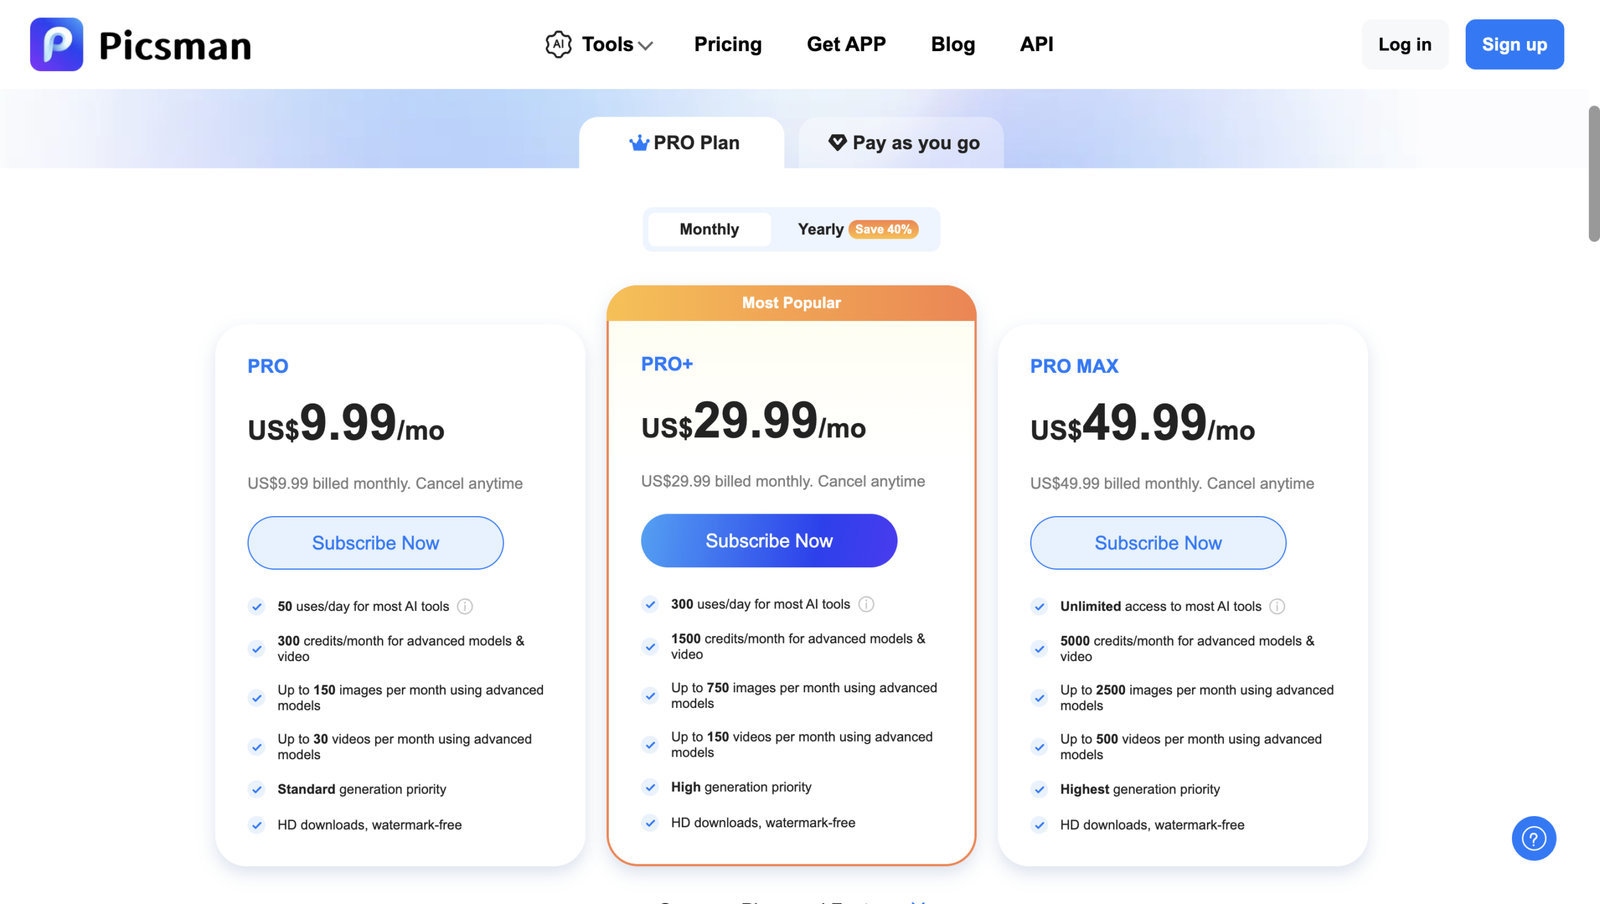Click the chevron arrow beside Tools
The image size is (1600, 904).
pyautogui.click(x=645, y=46)
